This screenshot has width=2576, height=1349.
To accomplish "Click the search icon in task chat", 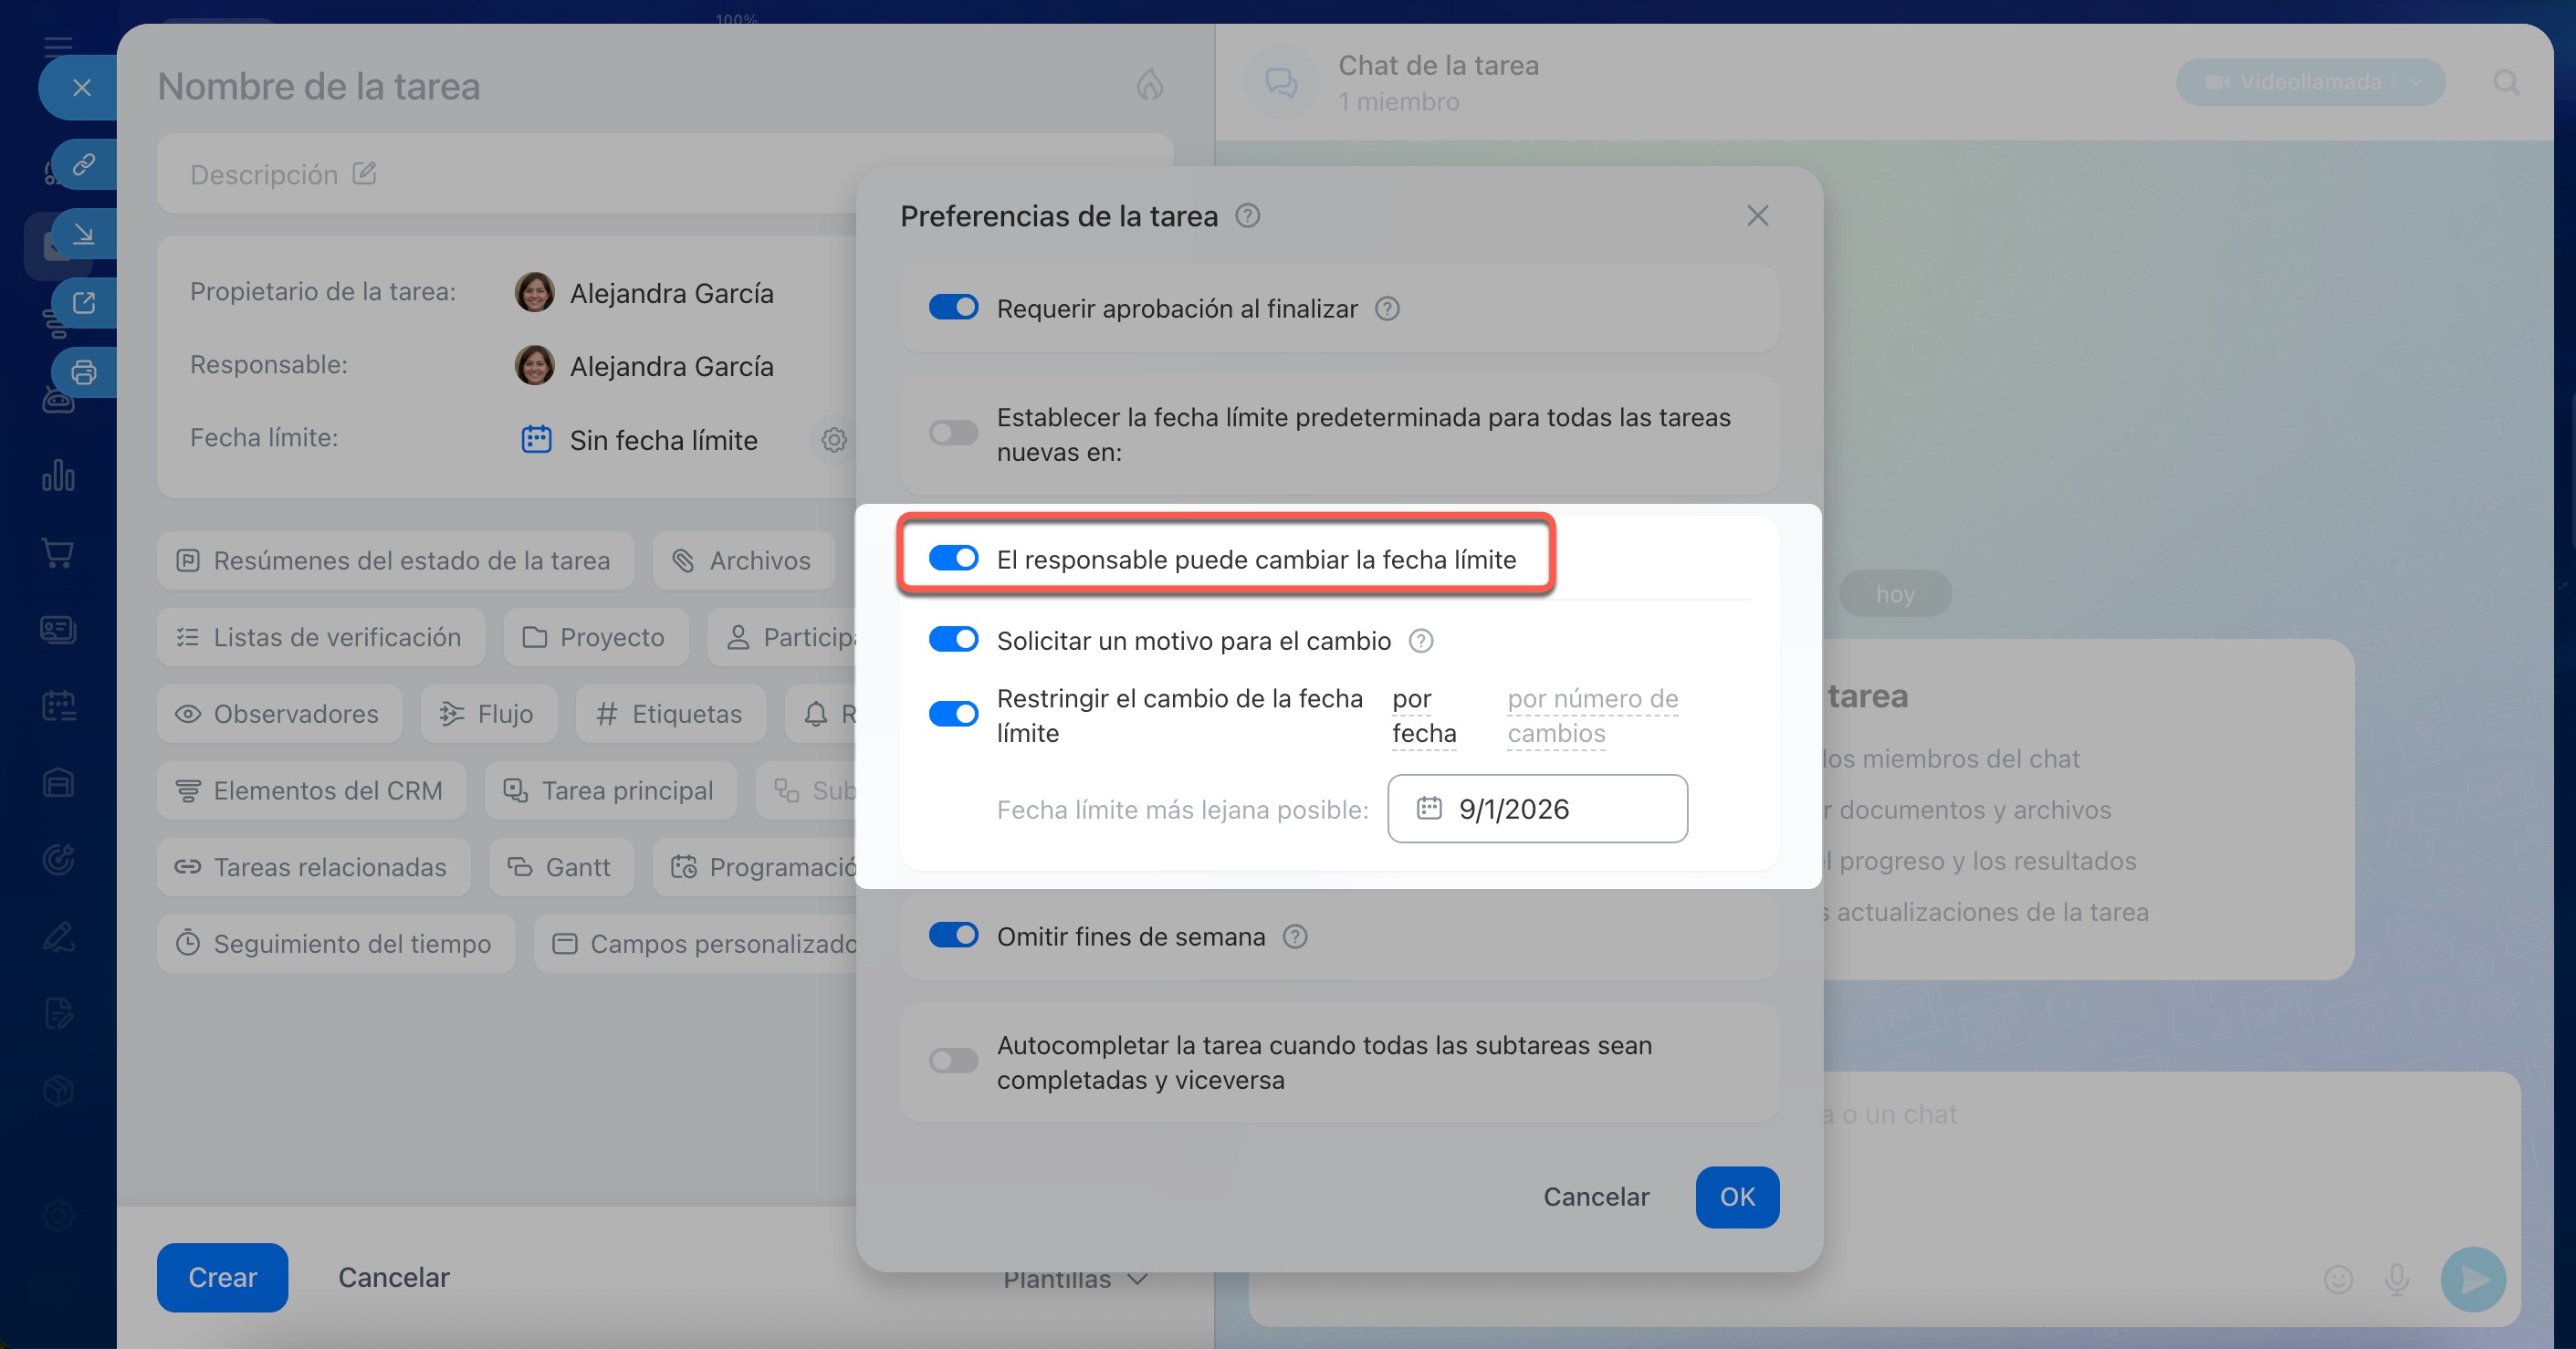I will (x=2505, y=82).
